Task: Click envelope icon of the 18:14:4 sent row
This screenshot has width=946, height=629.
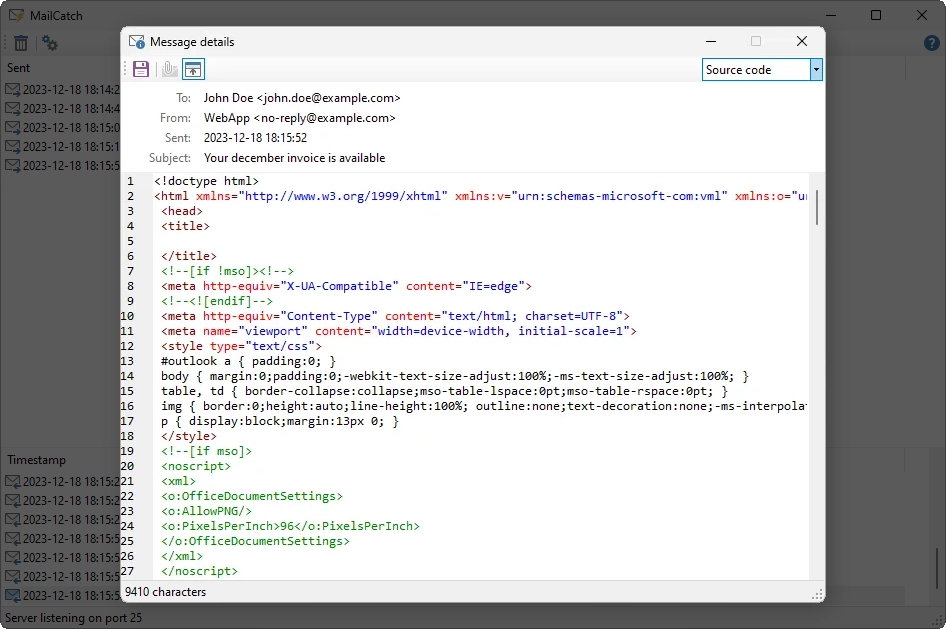Action: [13, 109]
